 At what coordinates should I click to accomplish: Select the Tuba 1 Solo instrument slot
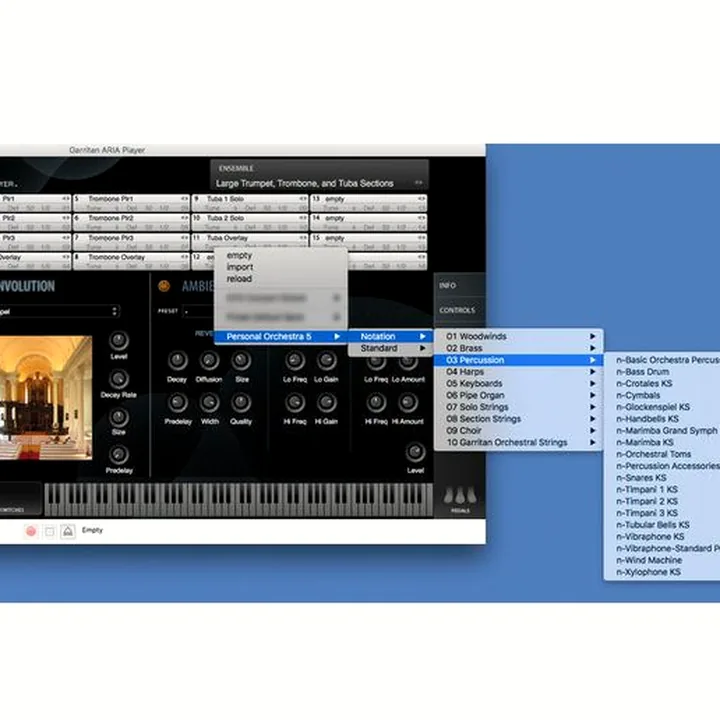(250, 203)
